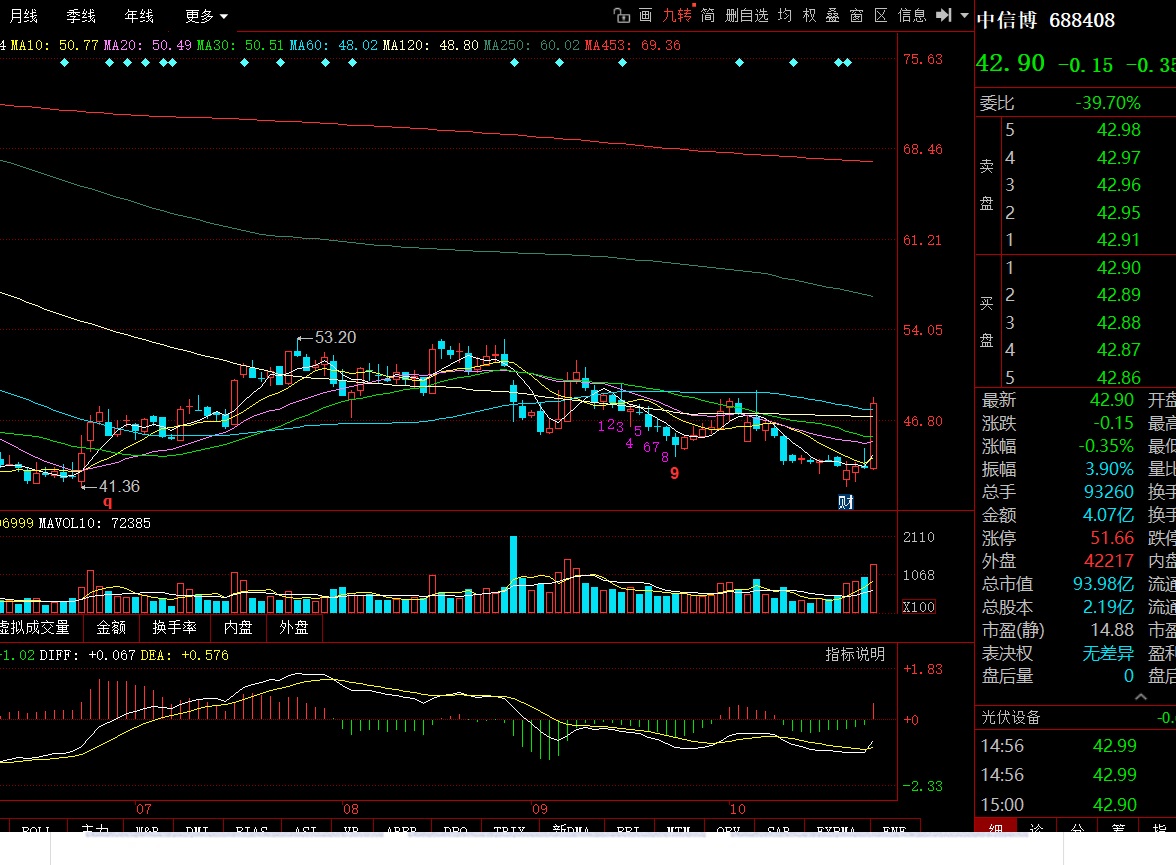Click the 区 range statistics icon

point(880,15)
